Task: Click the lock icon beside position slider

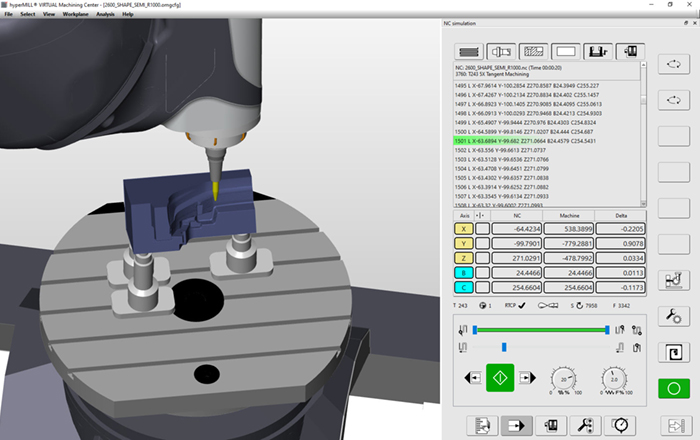Action: click(x=637, y=348)
